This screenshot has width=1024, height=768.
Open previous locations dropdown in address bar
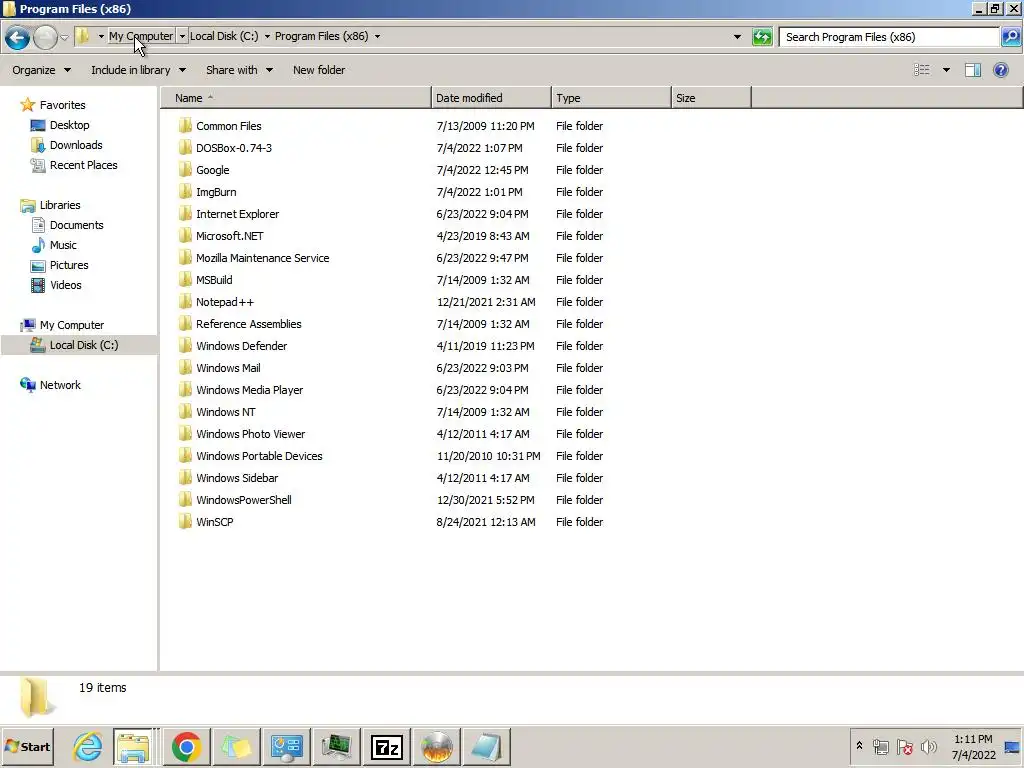pos(737,37)
